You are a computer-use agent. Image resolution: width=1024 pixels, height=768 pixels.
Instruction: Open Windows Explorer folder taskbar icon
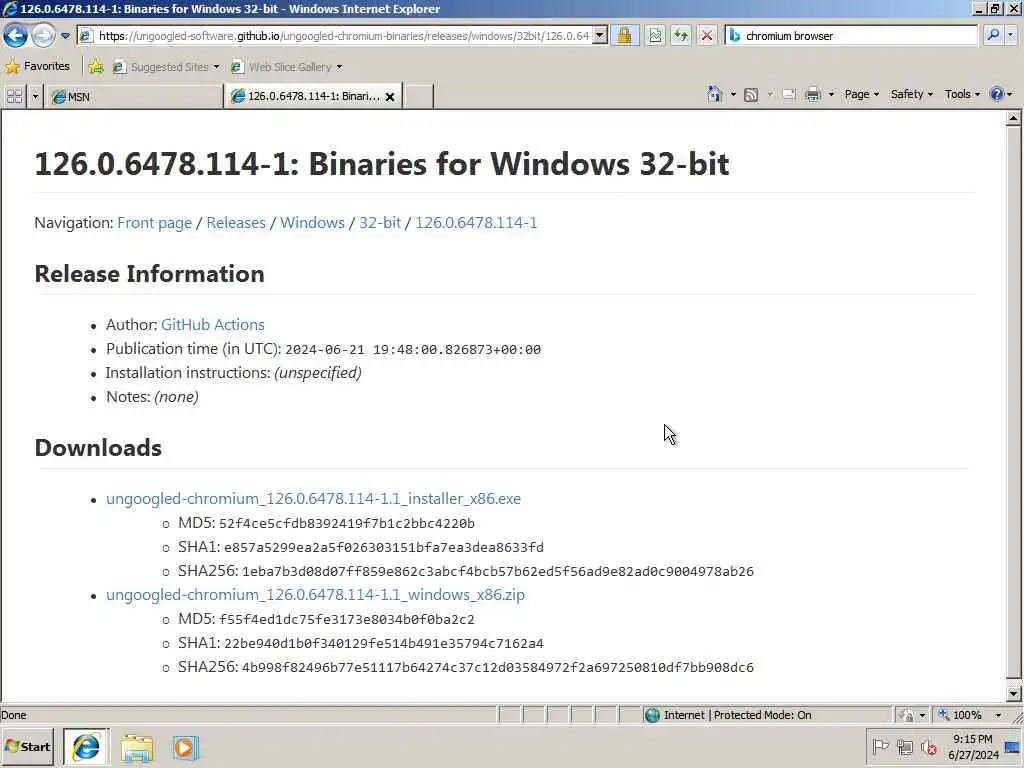click(136, 748)
